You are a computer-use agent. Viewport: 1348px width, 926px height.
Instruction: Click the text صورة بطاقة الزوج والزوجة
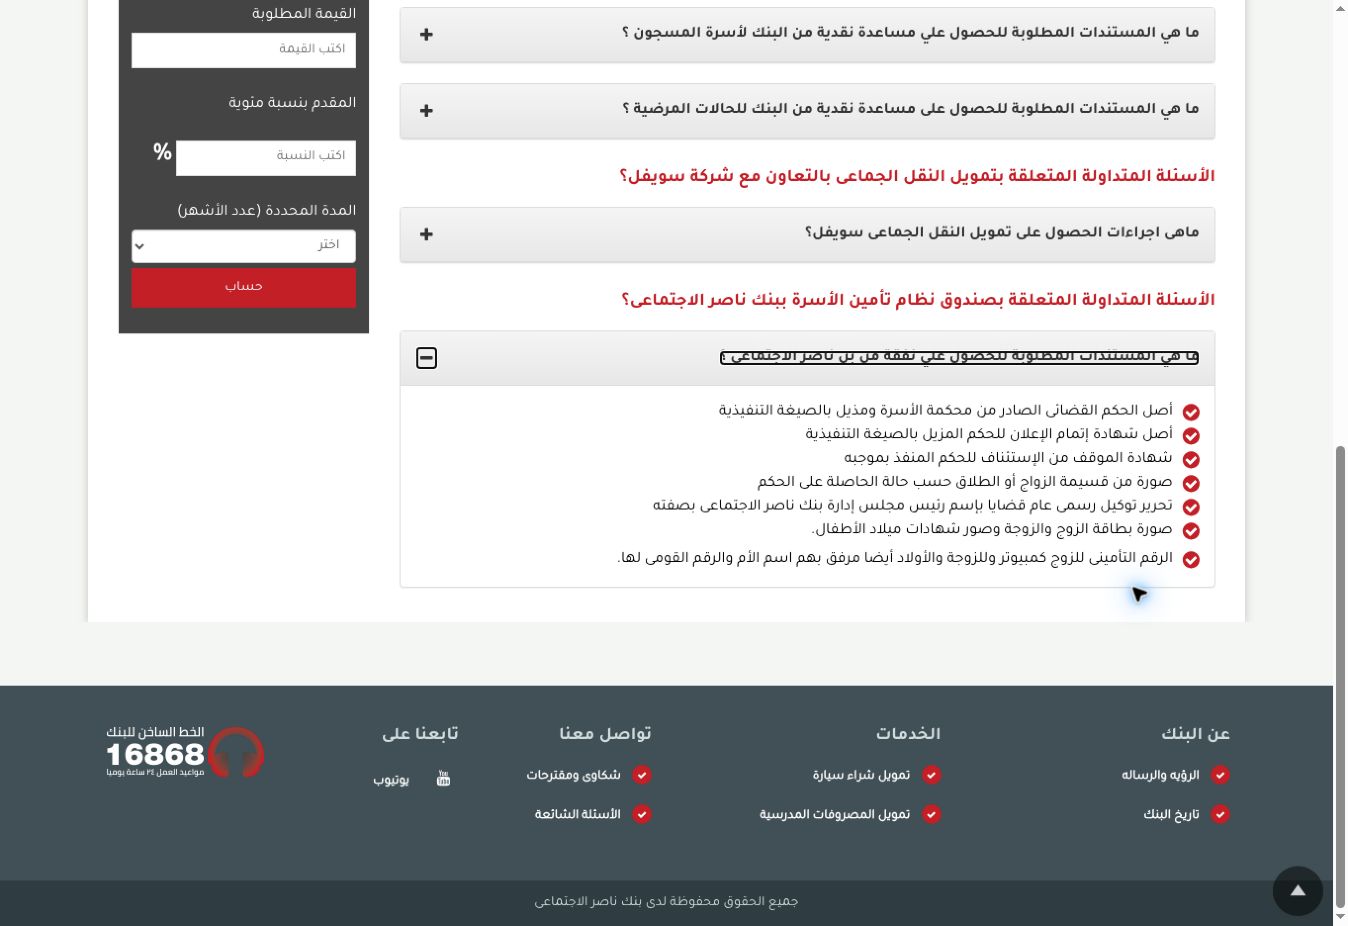tap(992, 529)
